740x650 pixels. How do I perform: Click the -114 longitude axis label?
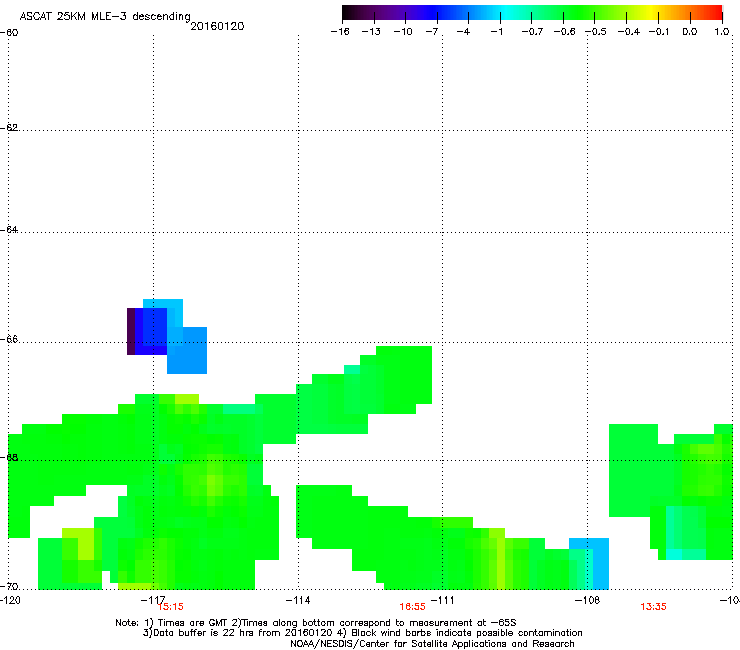tap(298, 600)
